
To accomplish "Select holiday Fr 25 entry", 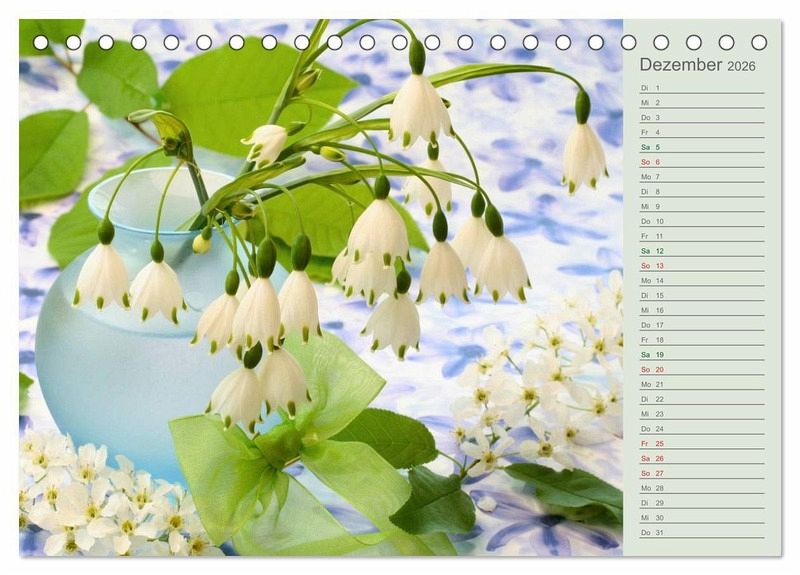I will tap(700, 443).
